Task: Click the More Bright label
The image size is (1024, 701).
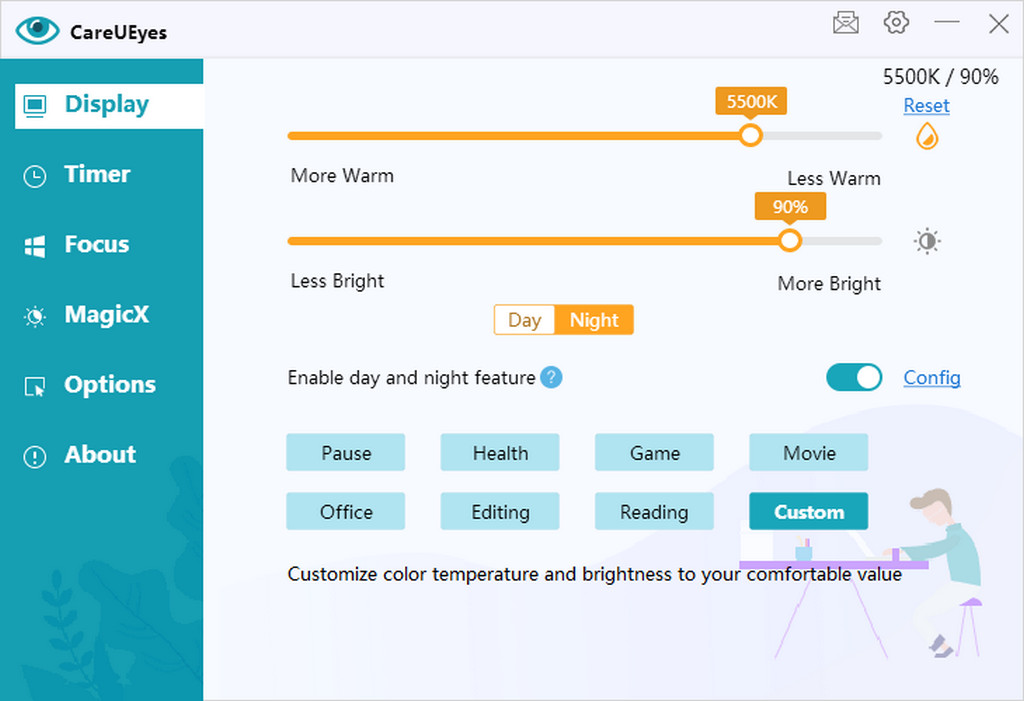Action: [829, 284]
